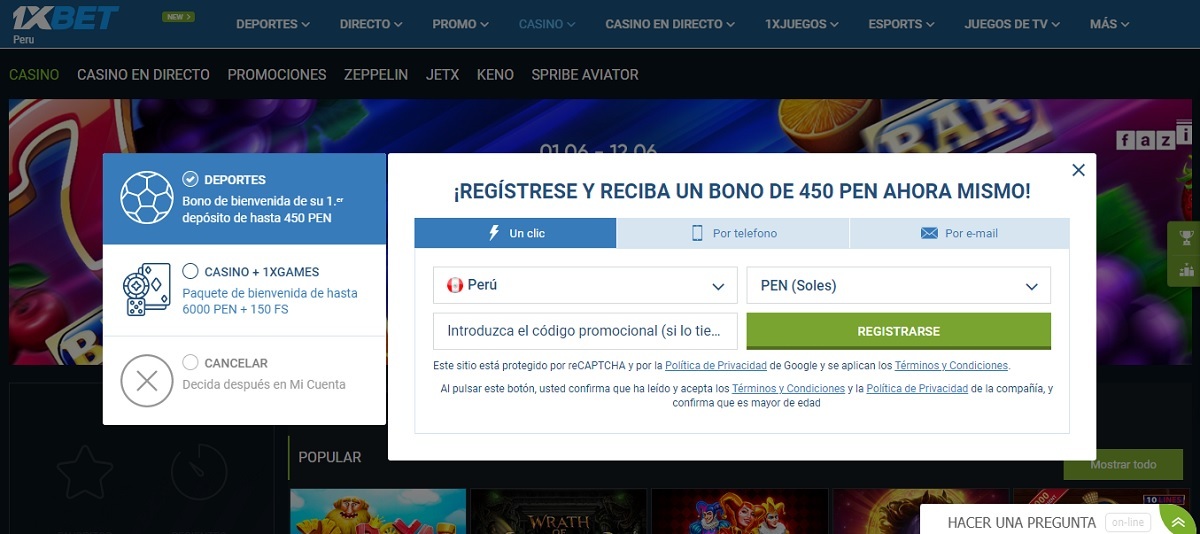Click the promo code input field
This screenshot has width=1200, height=534.
(x=585, y=331)
